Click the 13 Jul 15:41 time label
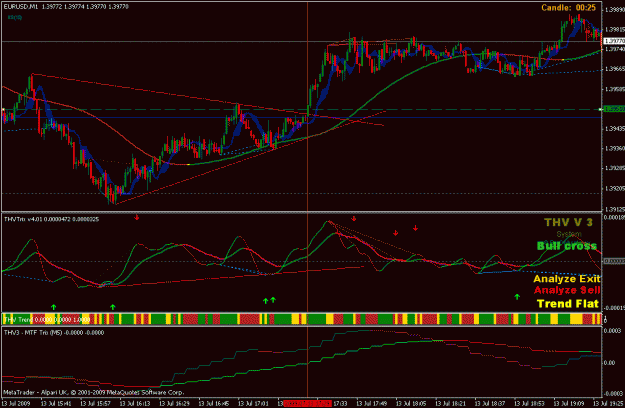Screen dimensions: 625x408 (56, 403)
